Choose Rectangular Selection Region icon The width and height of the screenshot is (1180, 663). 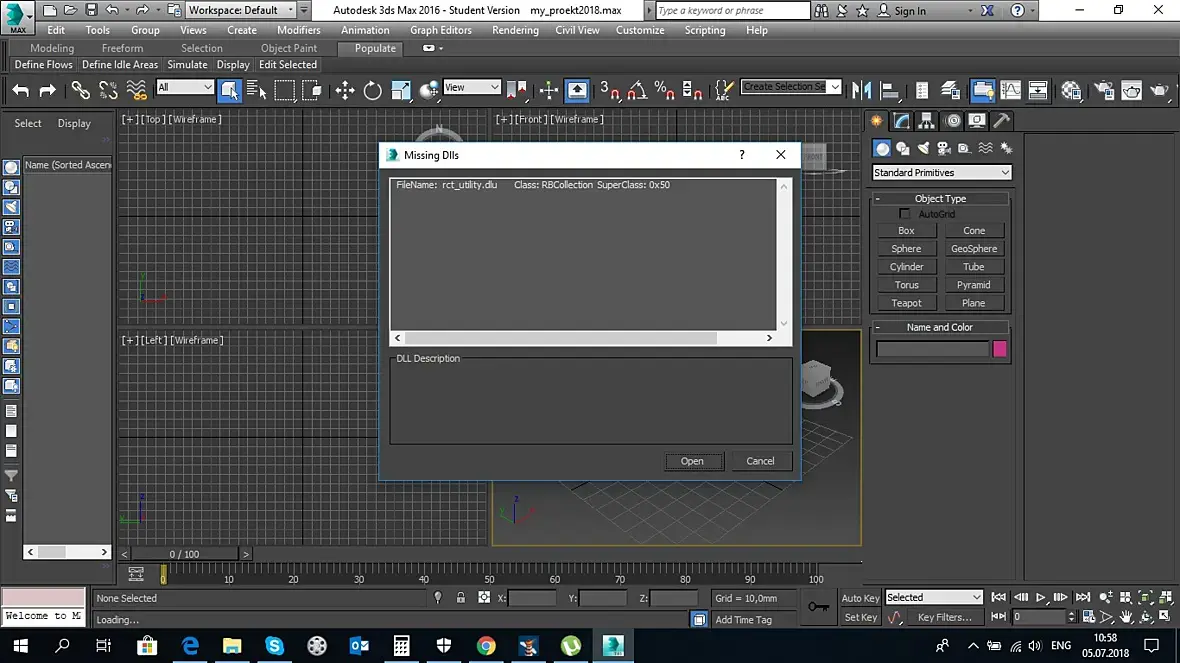(x=284, y=91)
